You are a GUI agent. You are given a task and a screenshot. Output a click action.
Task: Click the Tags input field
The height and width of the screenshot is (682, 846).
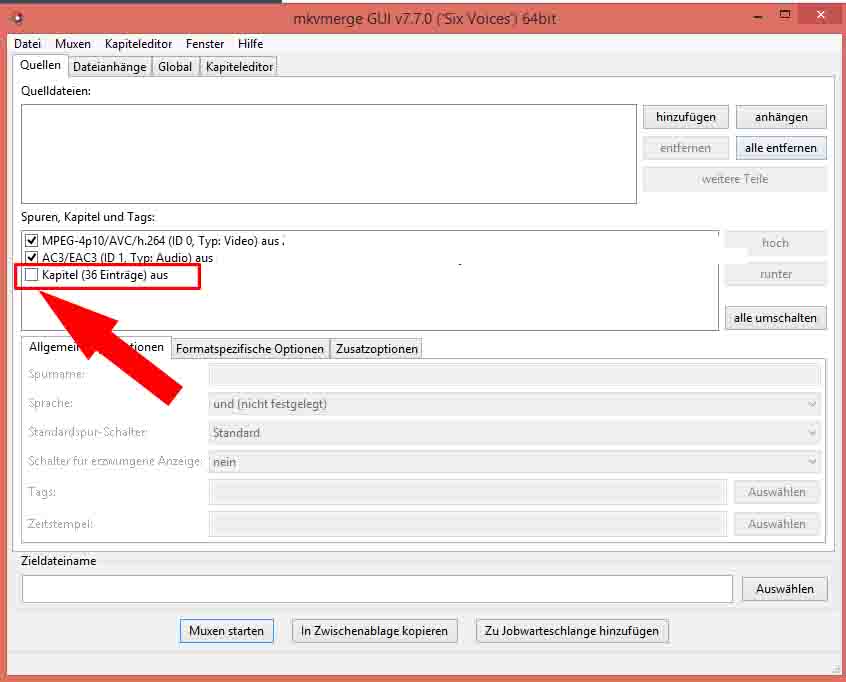468,492
